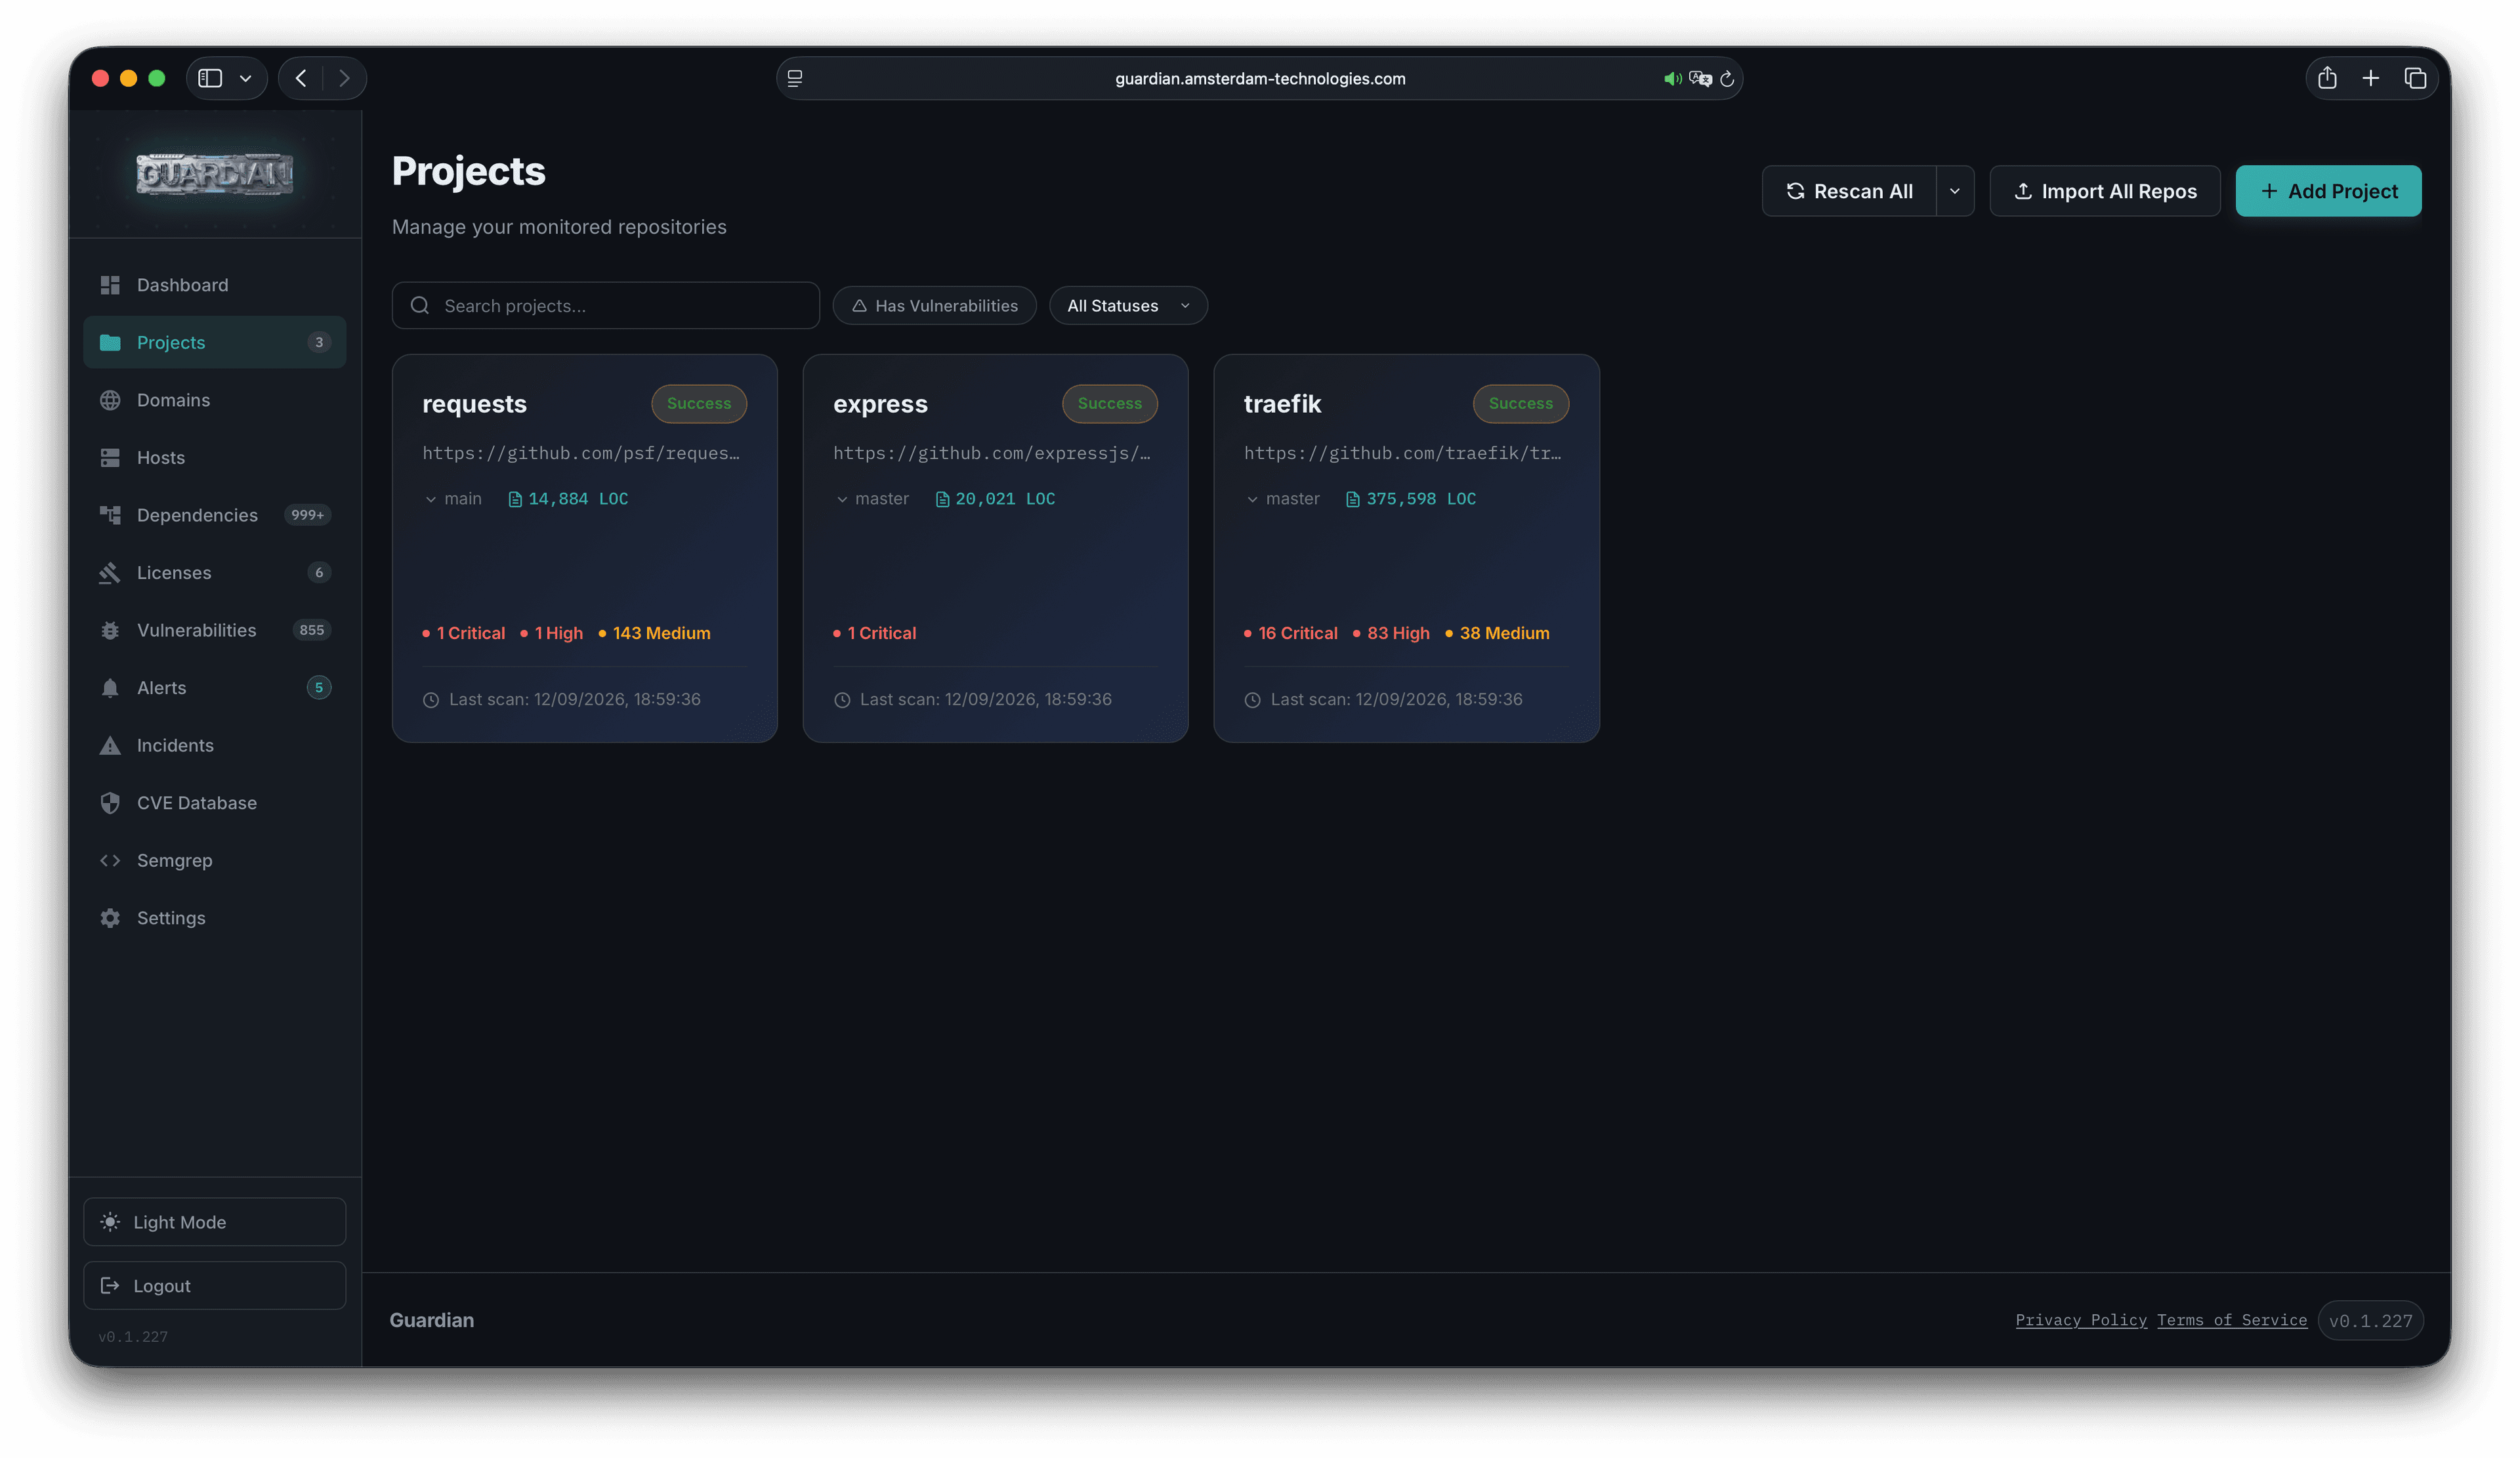
Task: Click the master branch chevron on traefik
Action: click(1252, 499)
